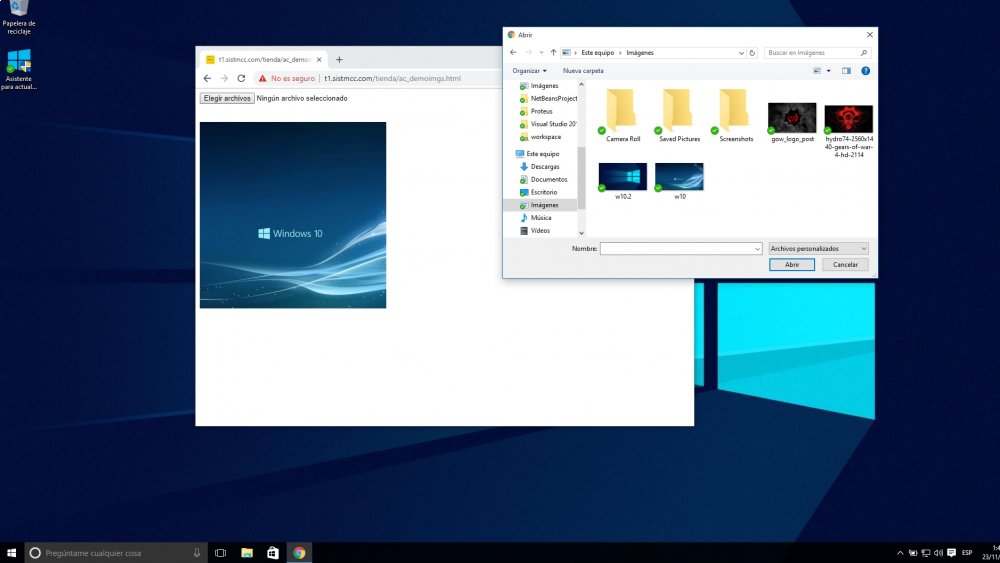
Task: Close the t1.sistmcc.com Chrome tab
Action: click(x=319, y=59)
